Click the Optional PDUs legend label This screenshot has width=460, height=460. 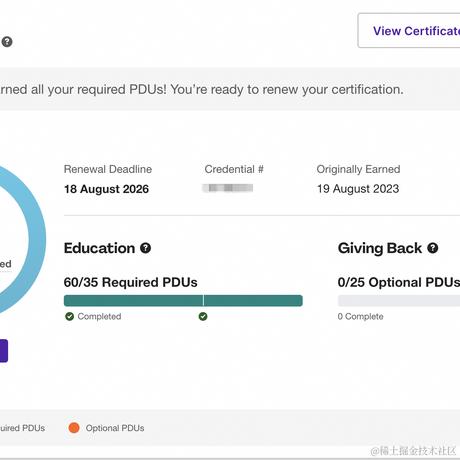click(x=115, y=428)
